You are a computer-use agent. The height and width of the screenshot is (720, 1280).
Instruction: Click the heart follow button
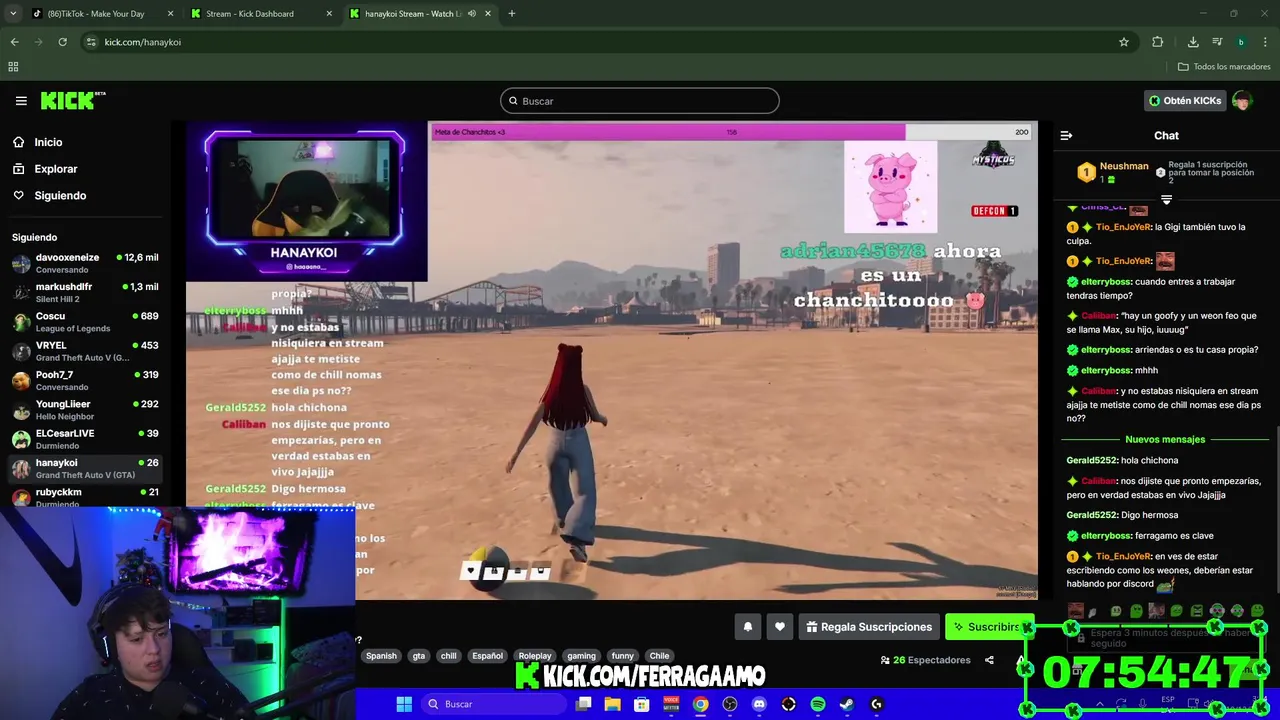(x=780, y=627)
